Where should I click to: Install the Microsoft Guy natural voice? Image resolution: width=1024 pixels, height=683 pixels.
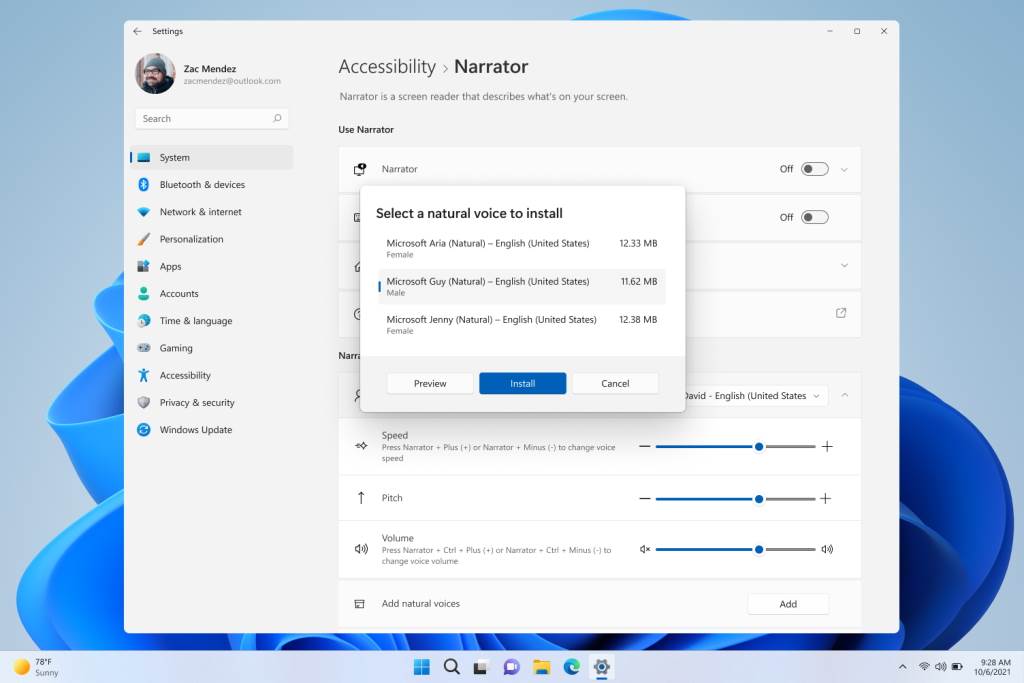click(522, 383)
